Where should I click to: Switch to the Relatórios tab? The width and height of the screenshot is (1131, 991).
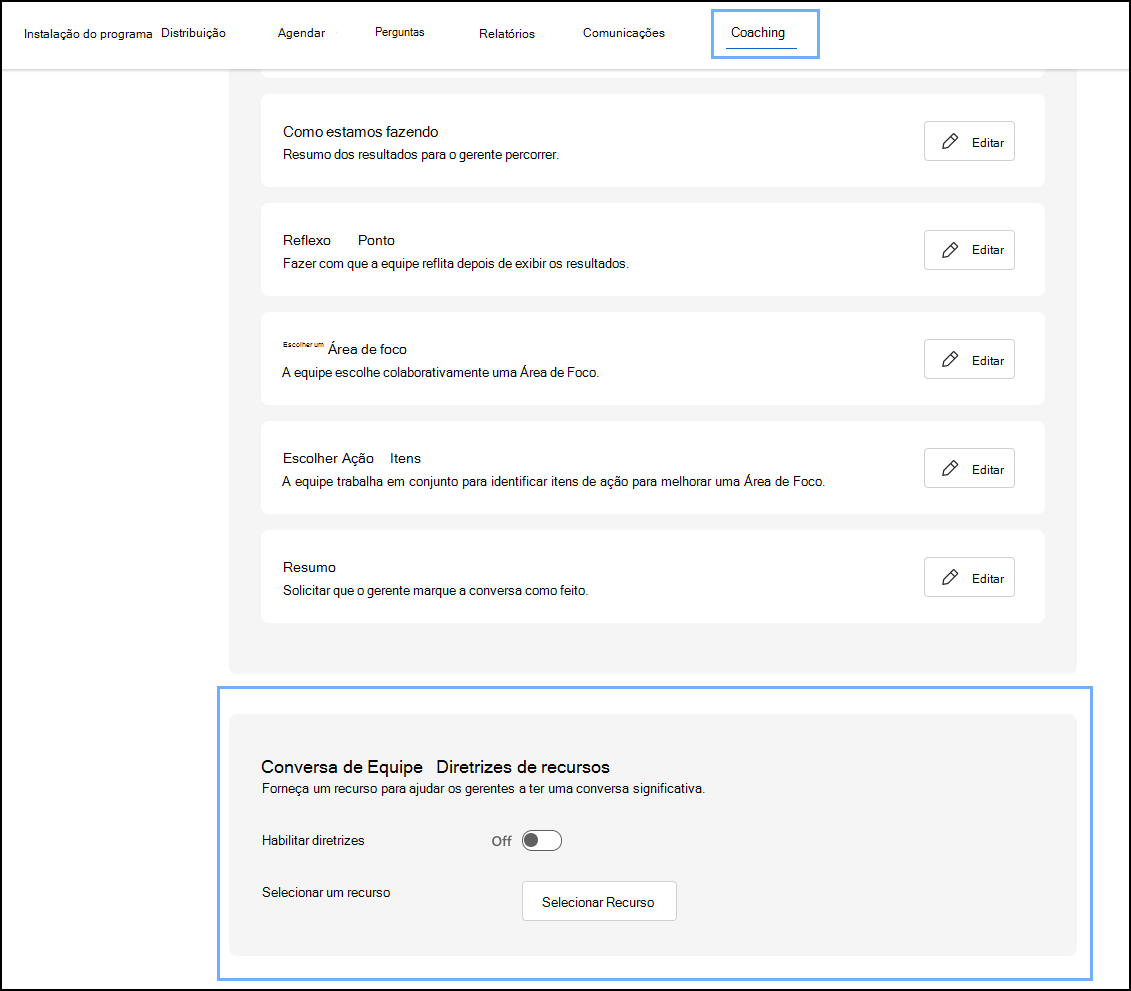click(506, 32)
